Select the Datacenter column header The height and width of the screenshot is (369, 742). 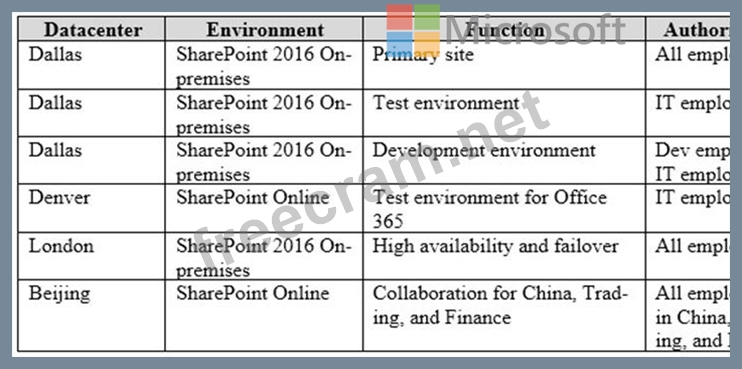92,29
